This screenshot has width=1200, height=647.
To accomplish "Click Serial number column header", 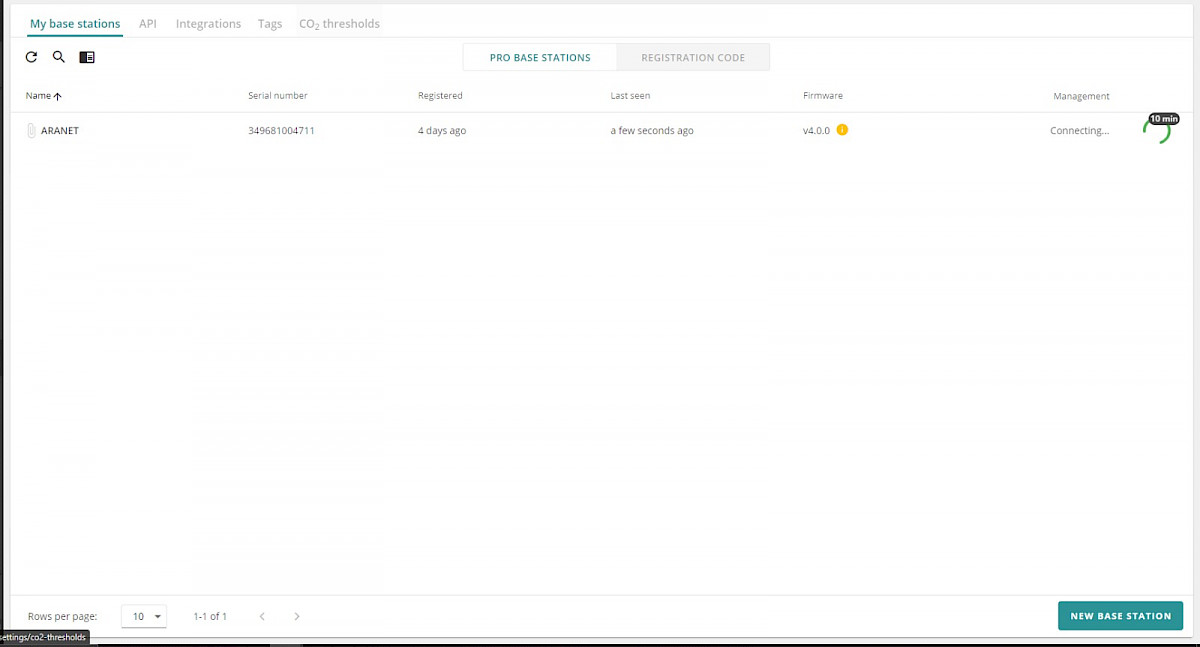I will coord(278,96).
